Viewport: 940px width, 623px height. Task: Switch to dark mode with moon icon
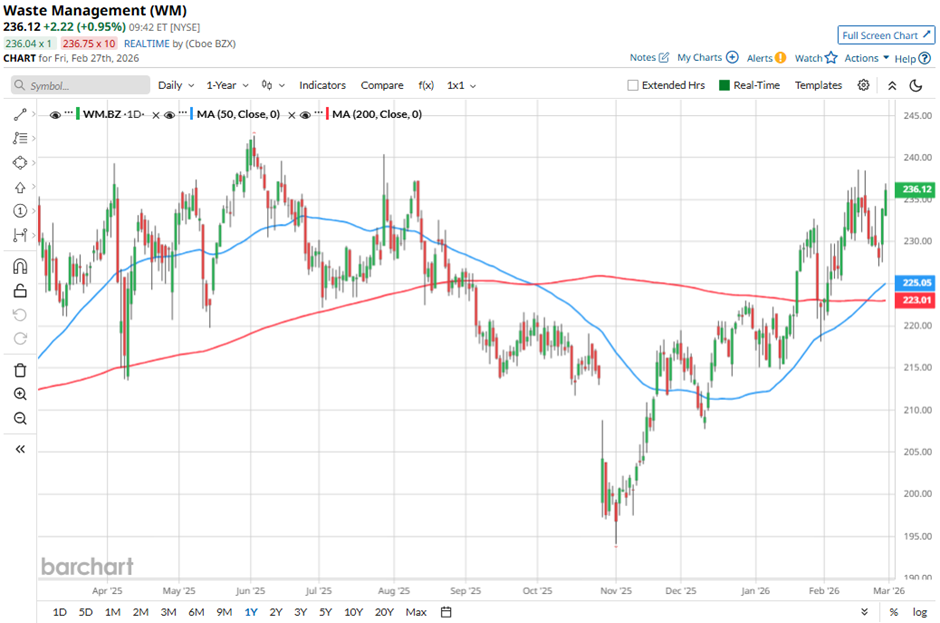(x=915, y=86)
